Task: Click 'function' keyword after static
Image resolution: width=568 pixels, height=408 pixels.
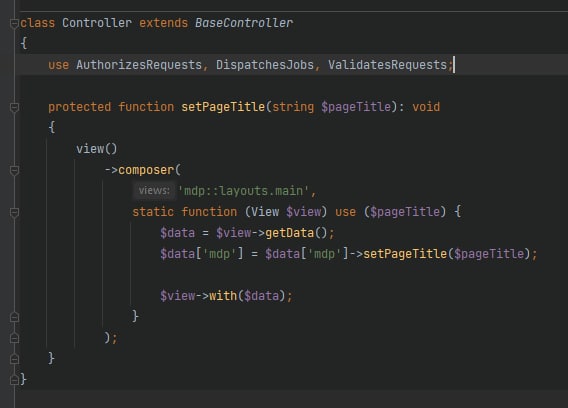Action: coord(209,212)
